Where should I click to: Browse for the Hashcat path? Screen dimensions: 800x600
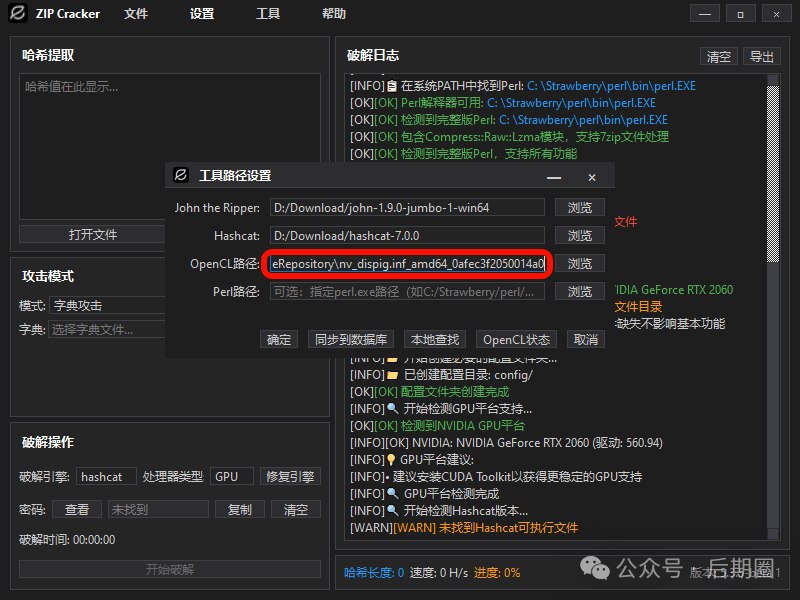[580, 235]
